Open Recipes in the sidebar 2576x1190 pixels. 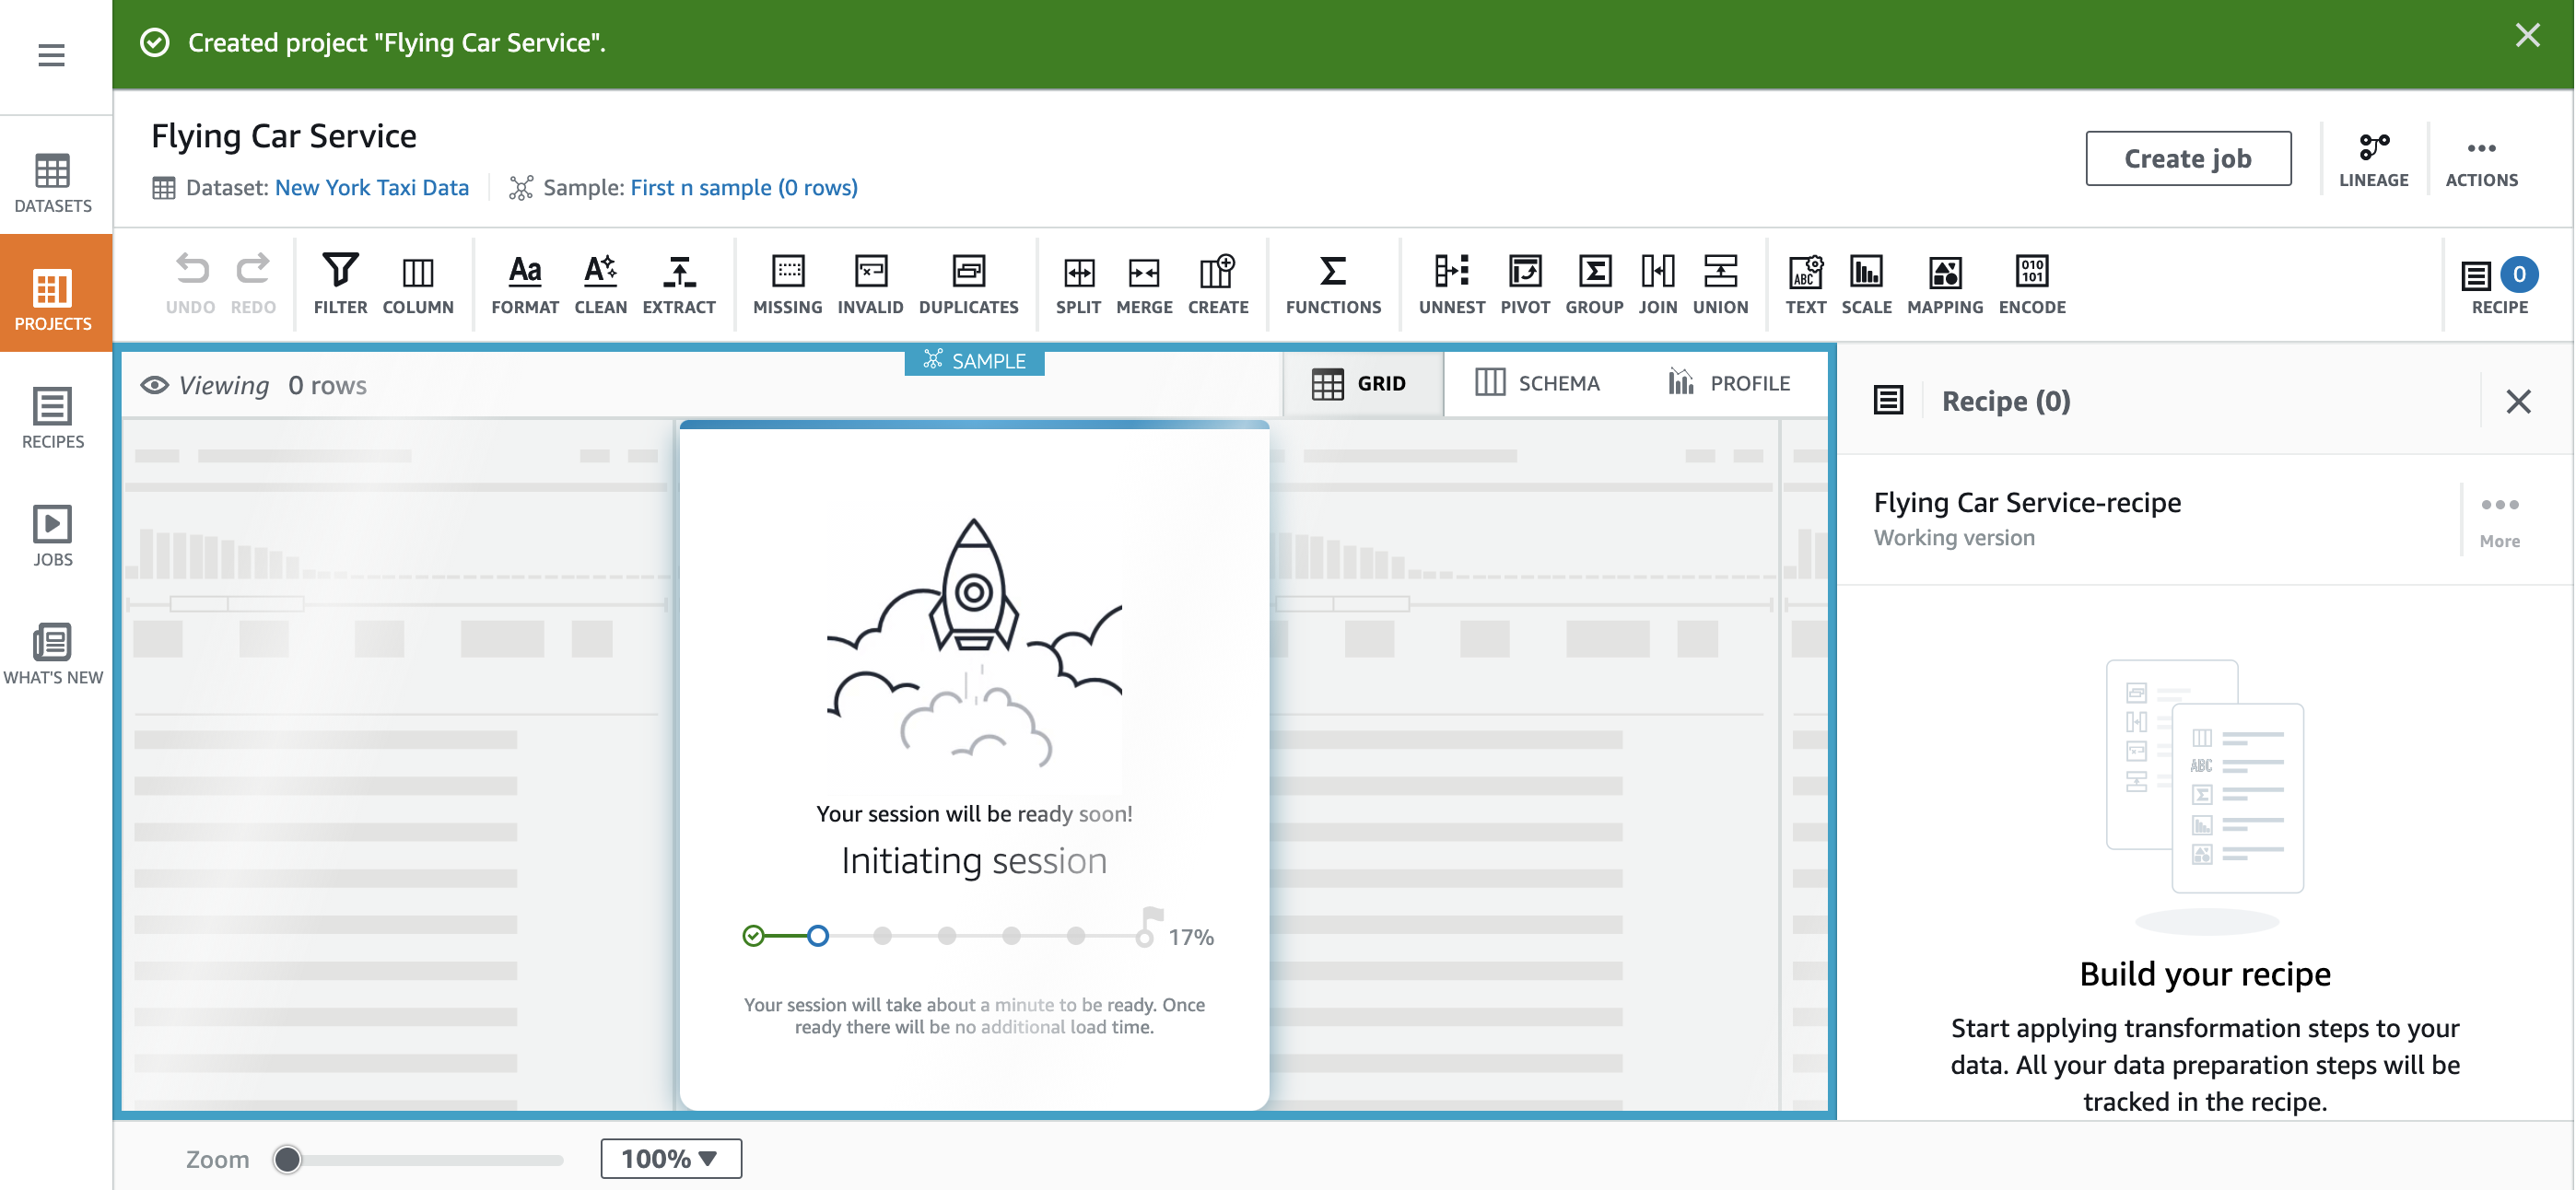click(x=53, y=419)
